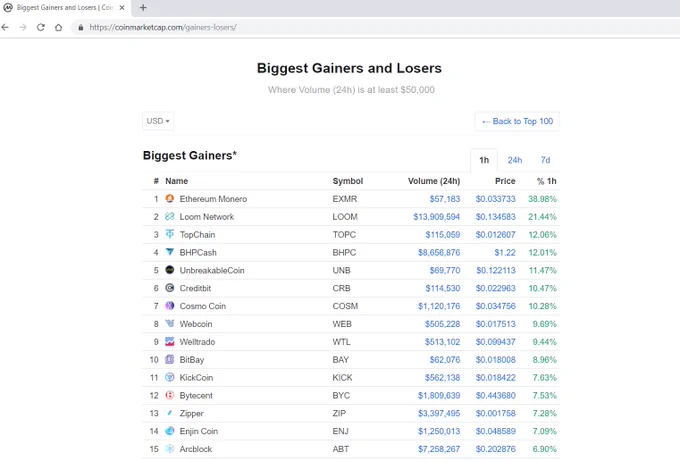Click Ethereum Monero volume $57,183
This screenshot has width=680, height=461.
[445, 199]
